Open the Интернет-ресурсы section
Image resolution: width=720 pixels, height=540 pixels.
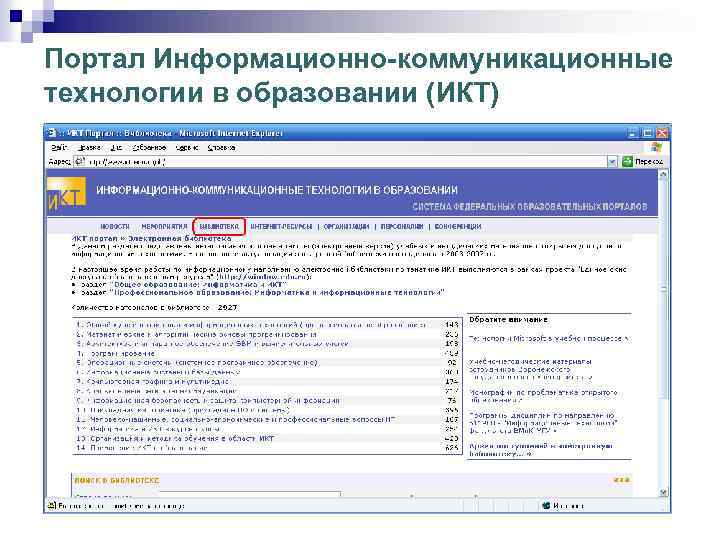(x=281, y=226)
